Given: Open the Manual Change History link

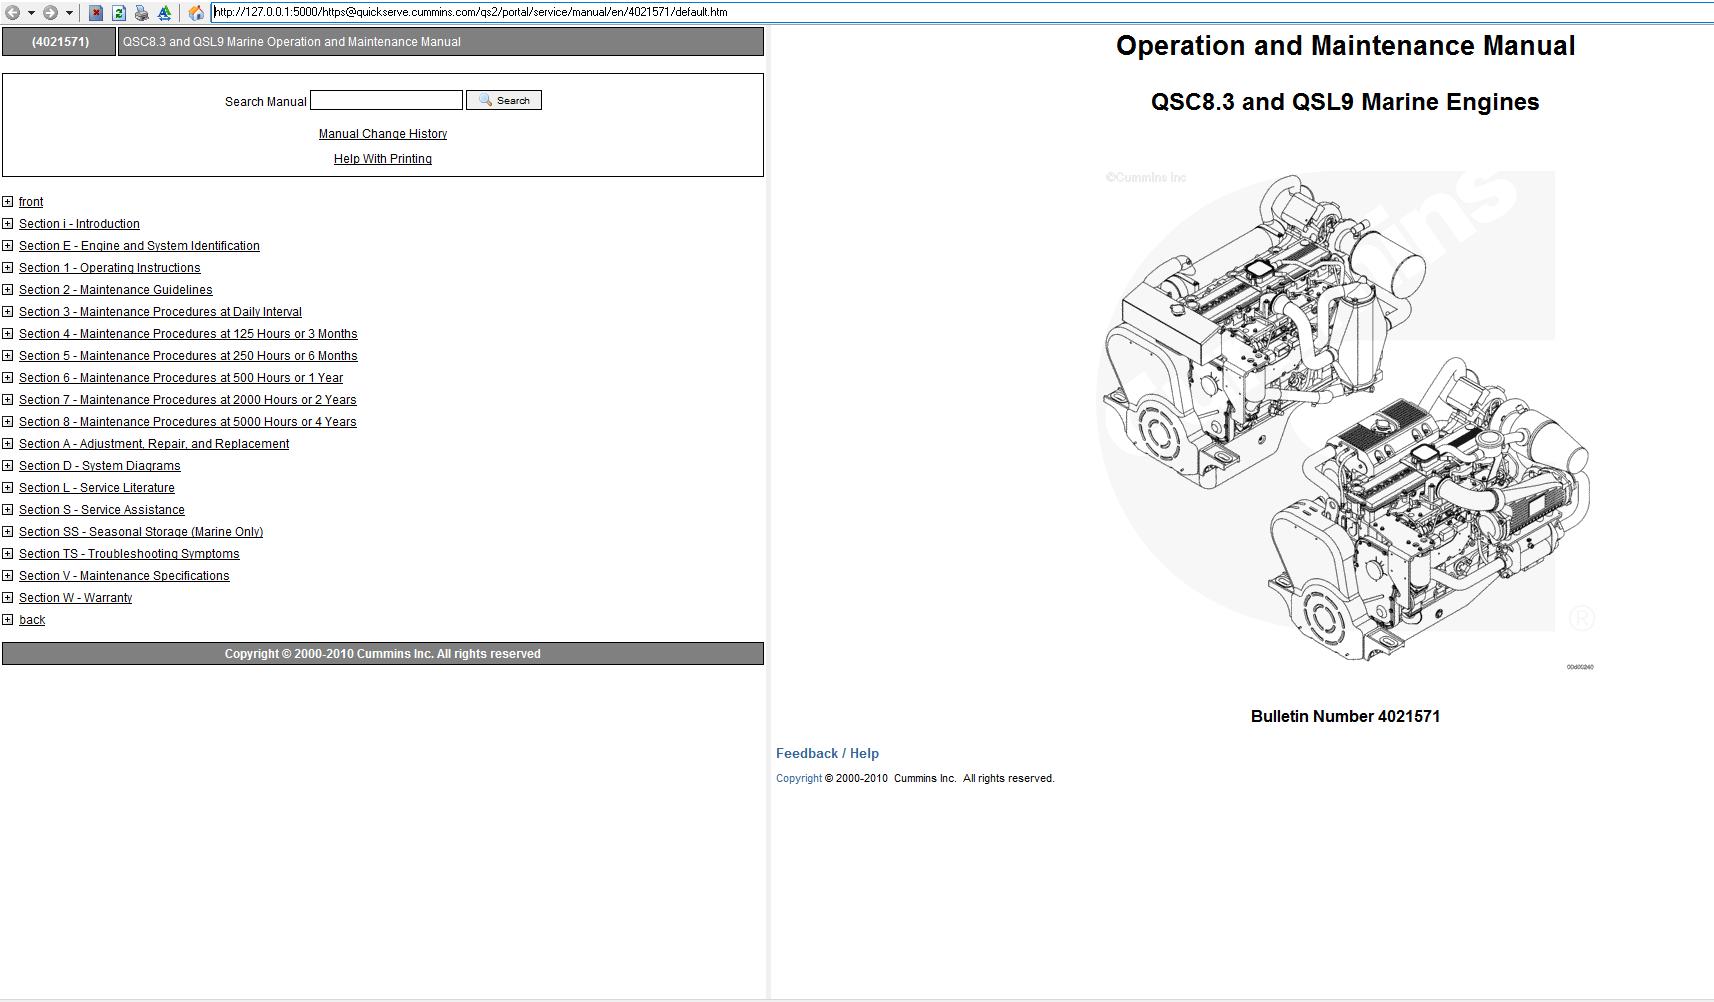Looking at the screenshot, I should pos(382,133).
